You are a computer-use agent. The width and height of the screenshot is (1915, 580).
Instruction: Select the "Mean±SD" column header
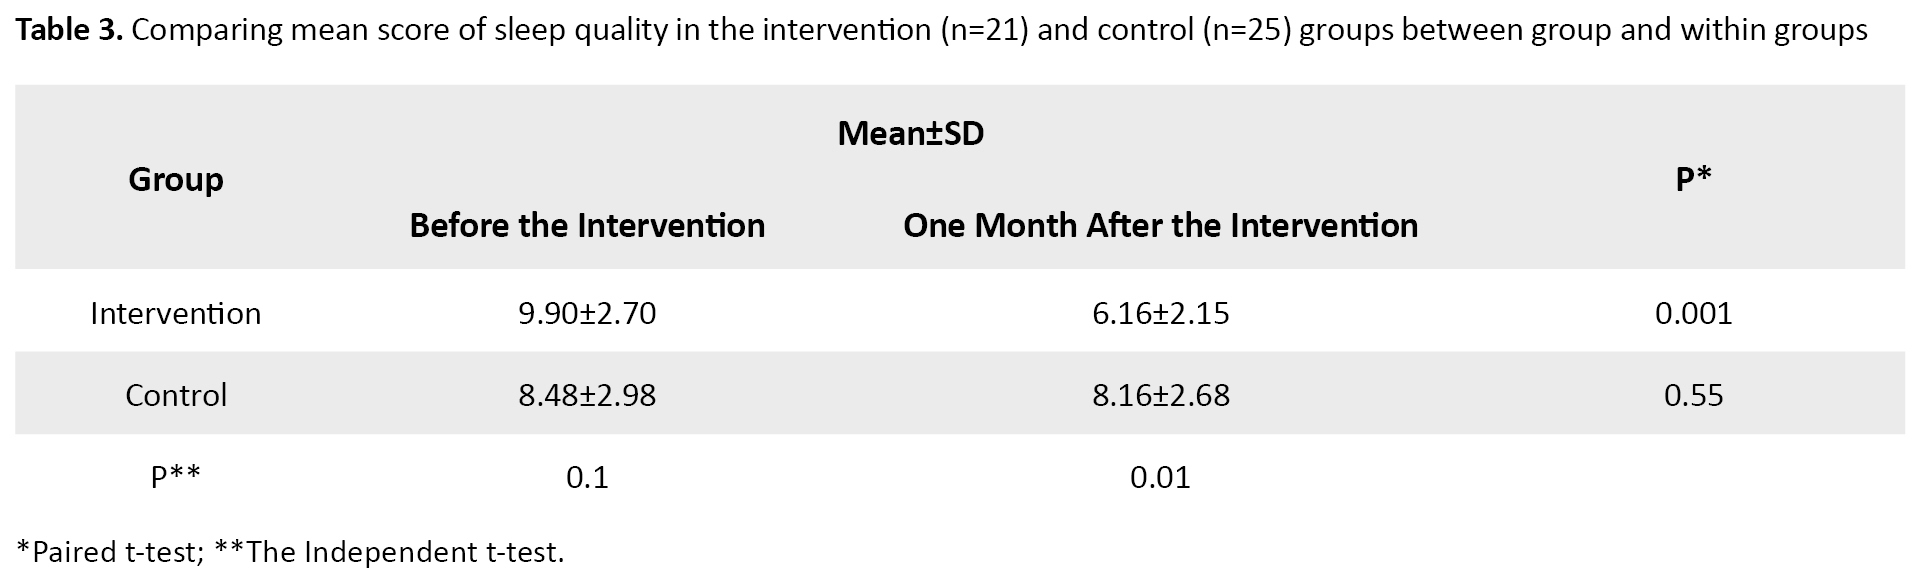click(910, 133)
